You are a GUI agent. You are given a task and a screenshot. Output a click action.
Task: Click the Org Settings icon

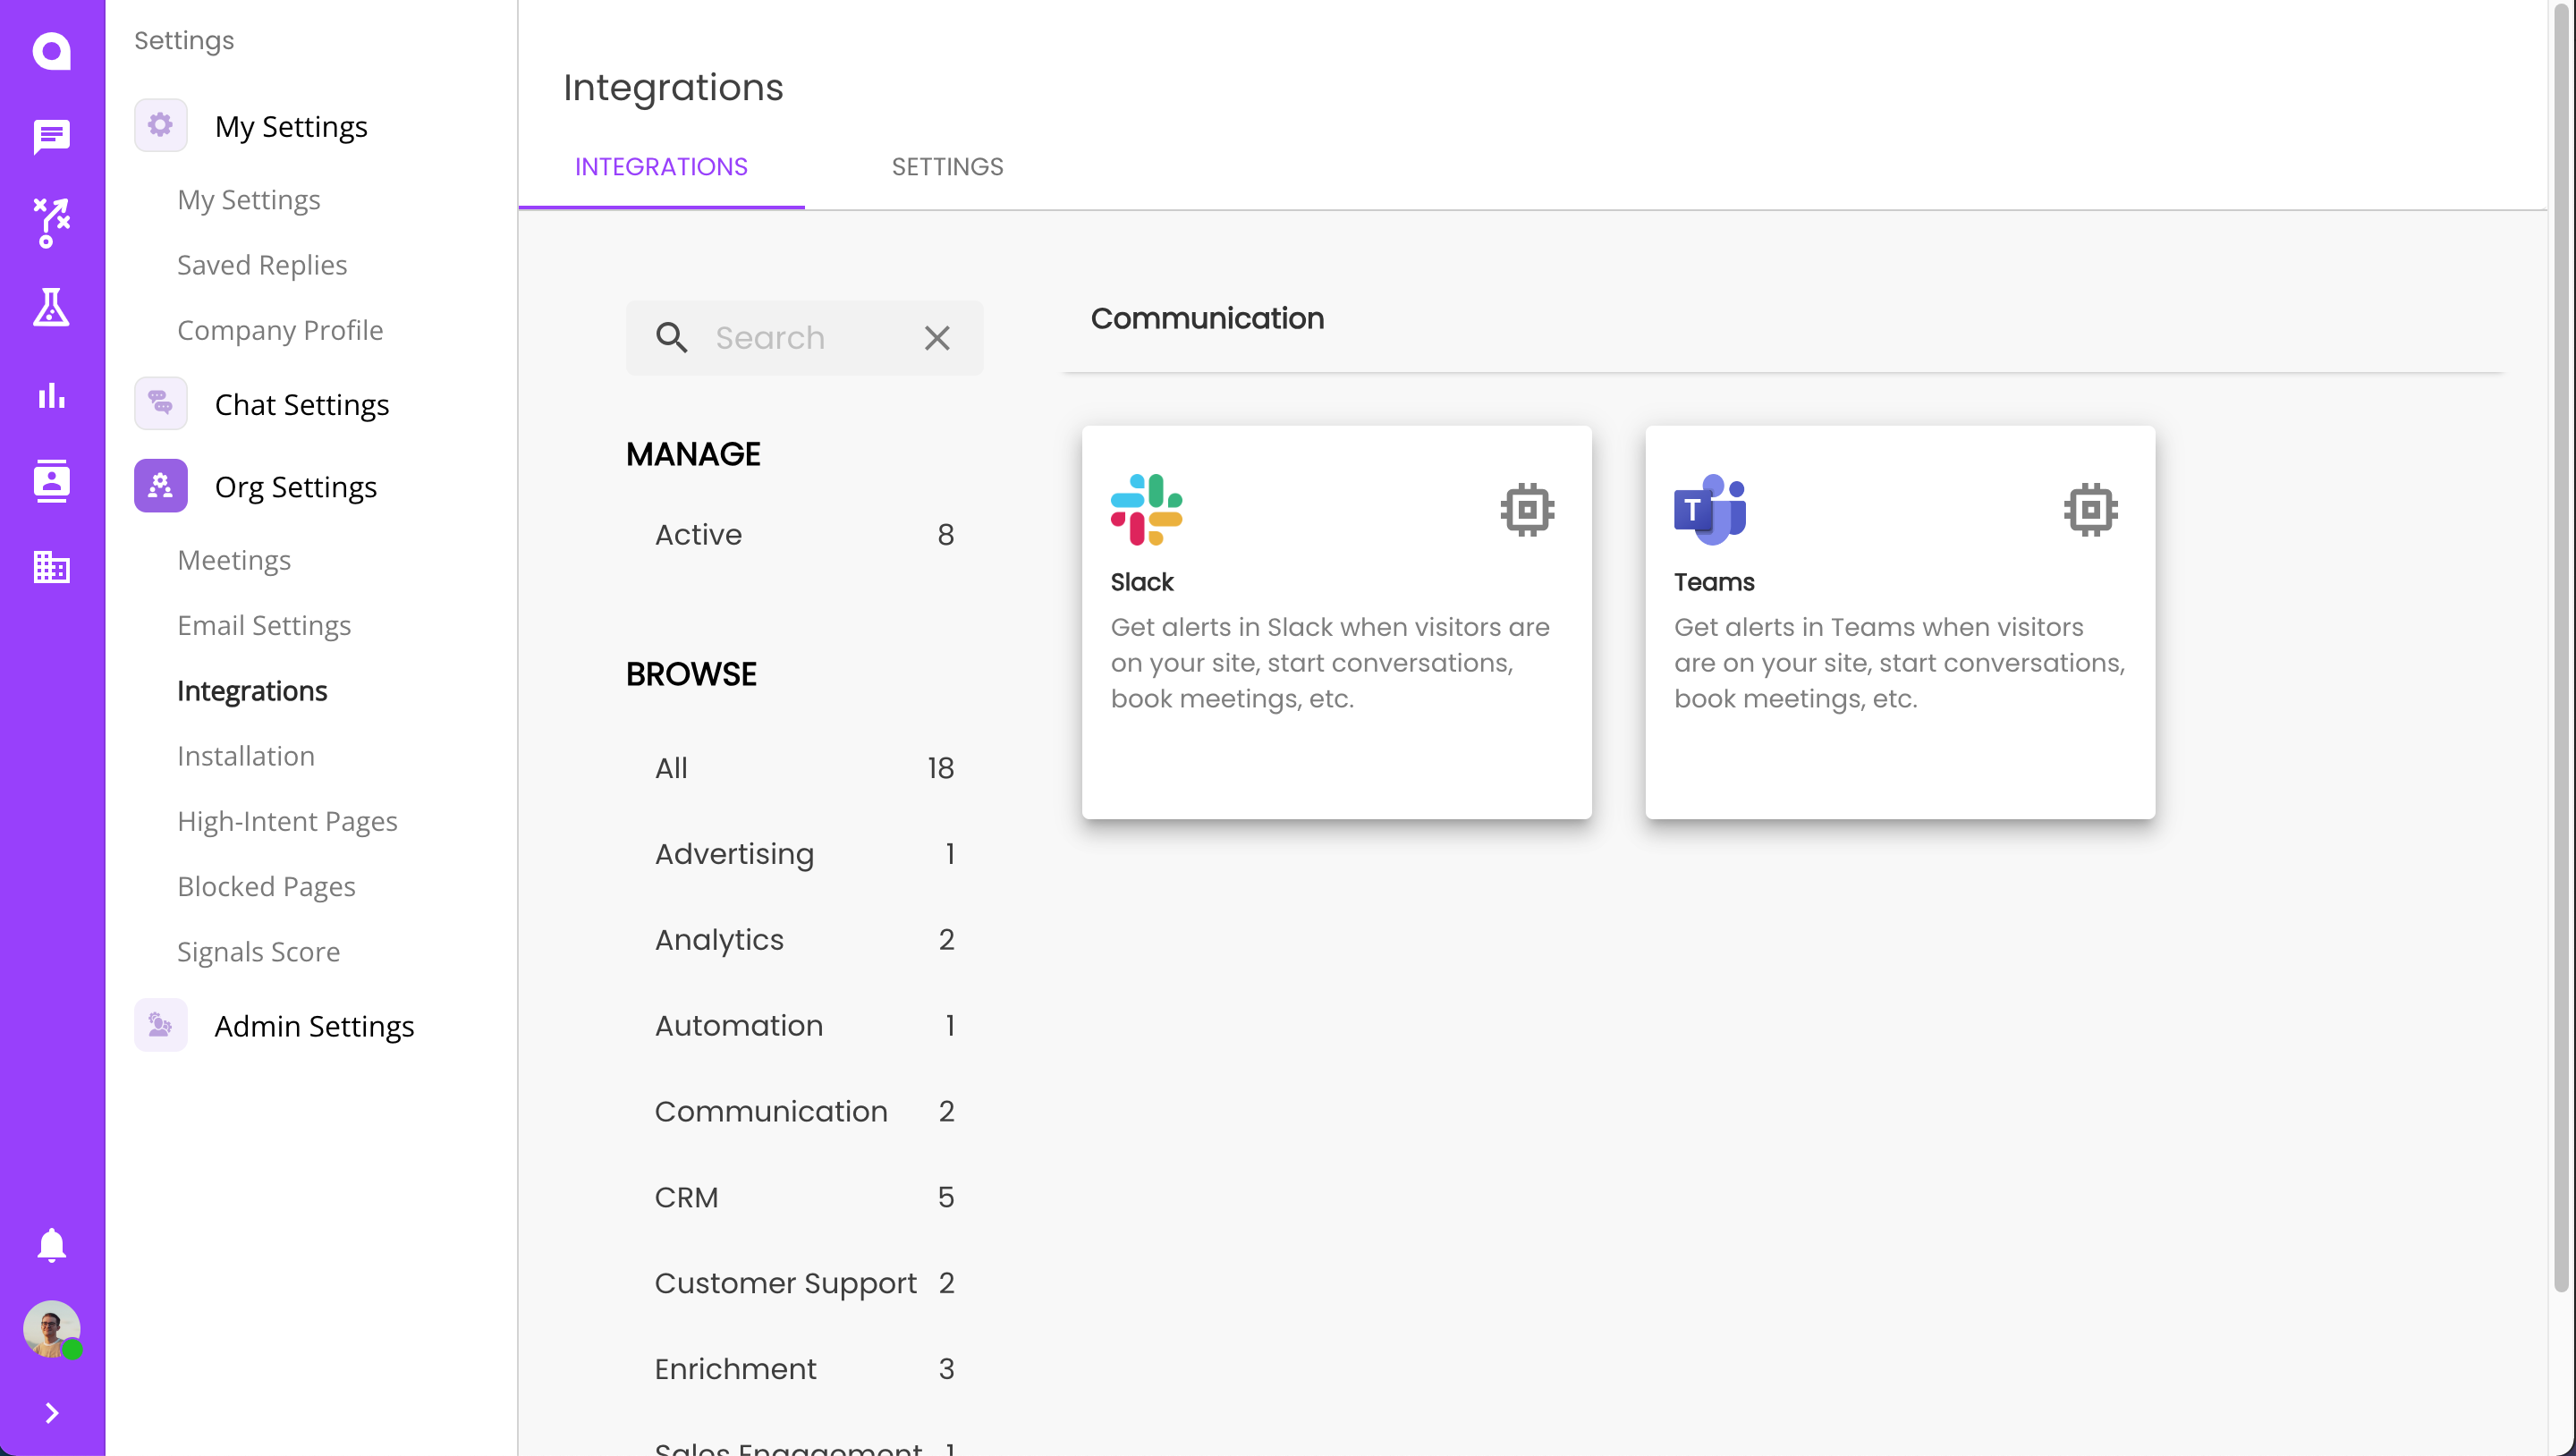(160, 486)
